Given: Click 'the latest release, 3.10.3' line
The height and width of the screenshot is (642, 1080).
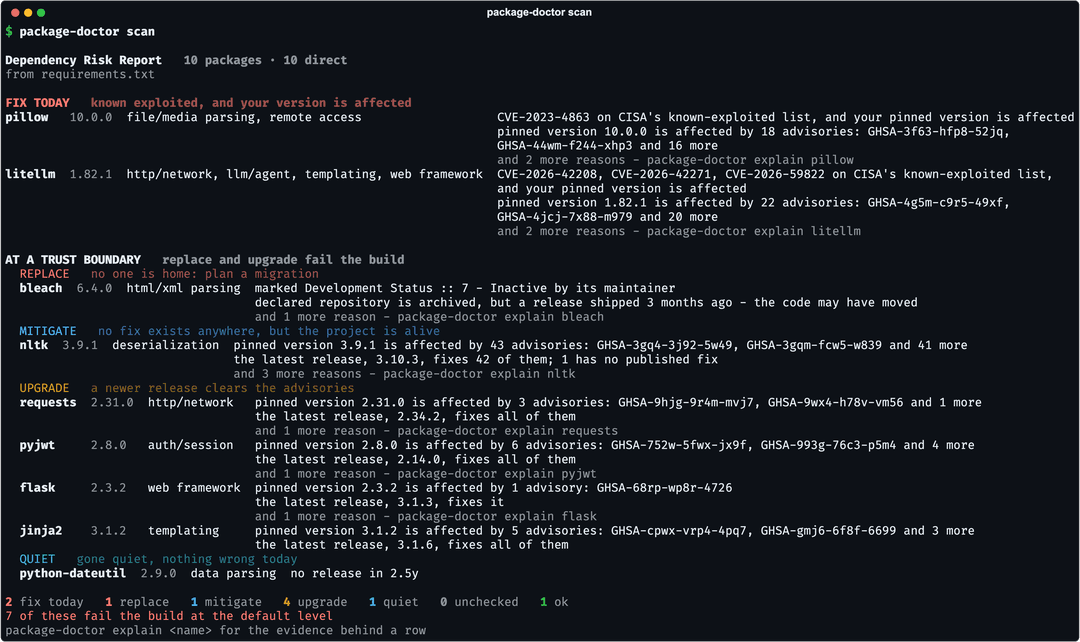Looking at the screenshot, I should [476, 360].
